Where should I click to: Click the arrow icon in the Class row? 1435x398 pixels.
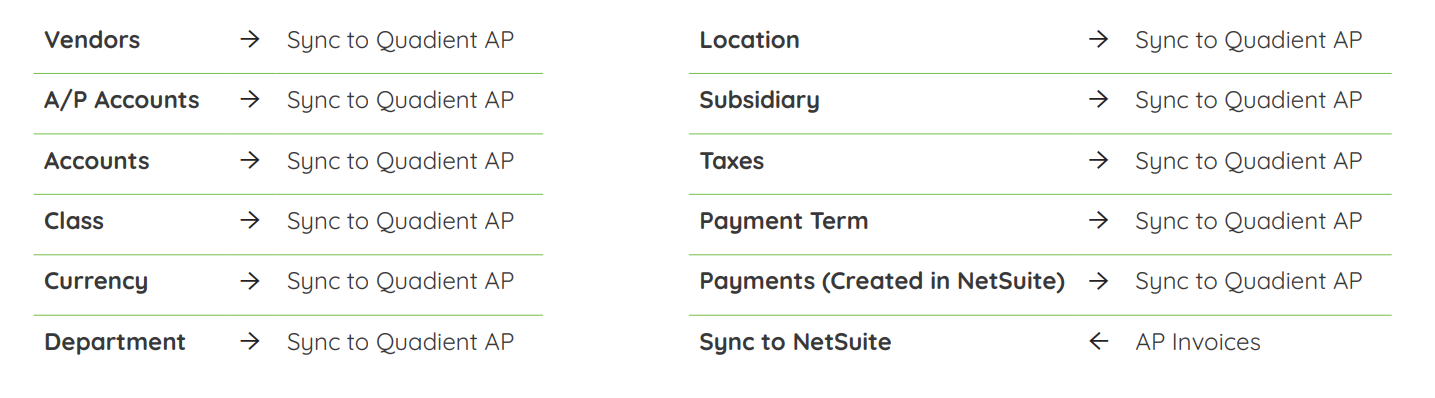click(x=250, y=221)
